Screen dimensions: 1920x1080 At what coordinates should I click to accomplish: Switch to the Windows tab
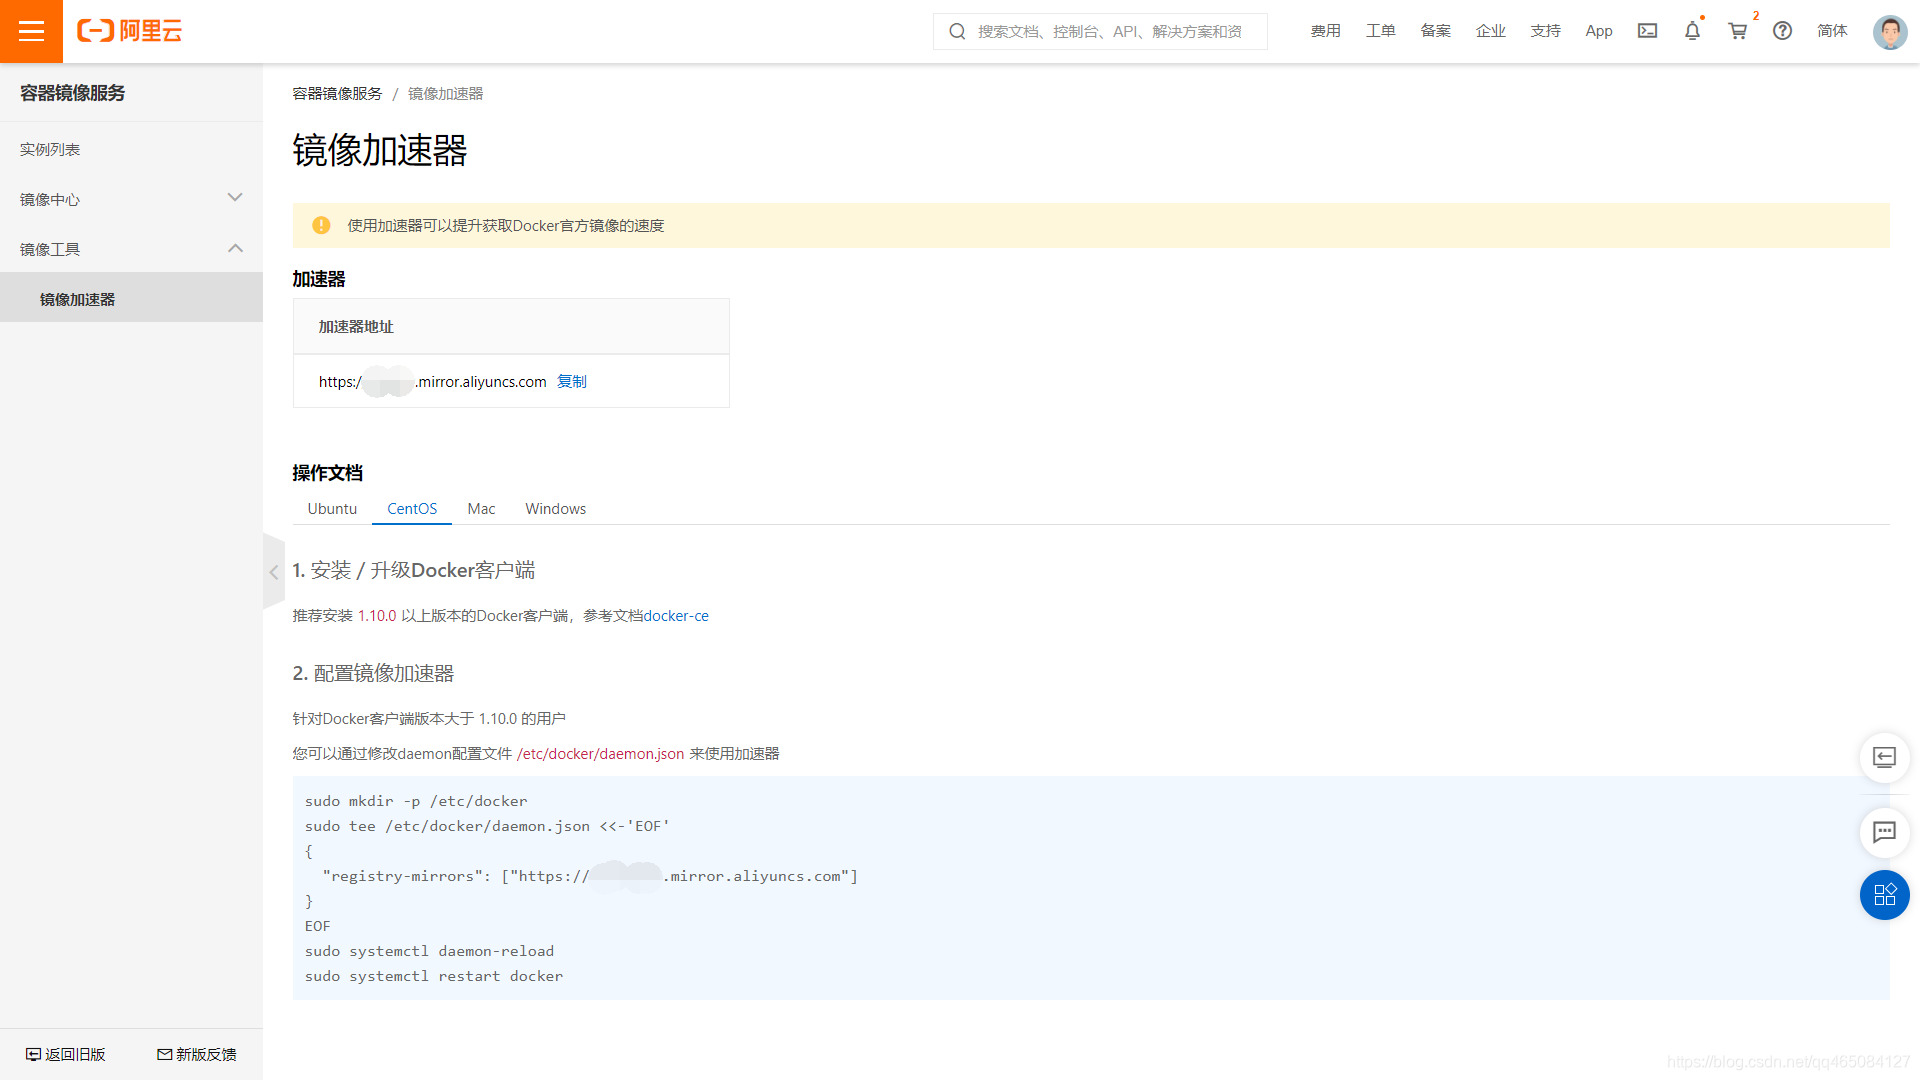pyautogui.click(x=555, y=509)
